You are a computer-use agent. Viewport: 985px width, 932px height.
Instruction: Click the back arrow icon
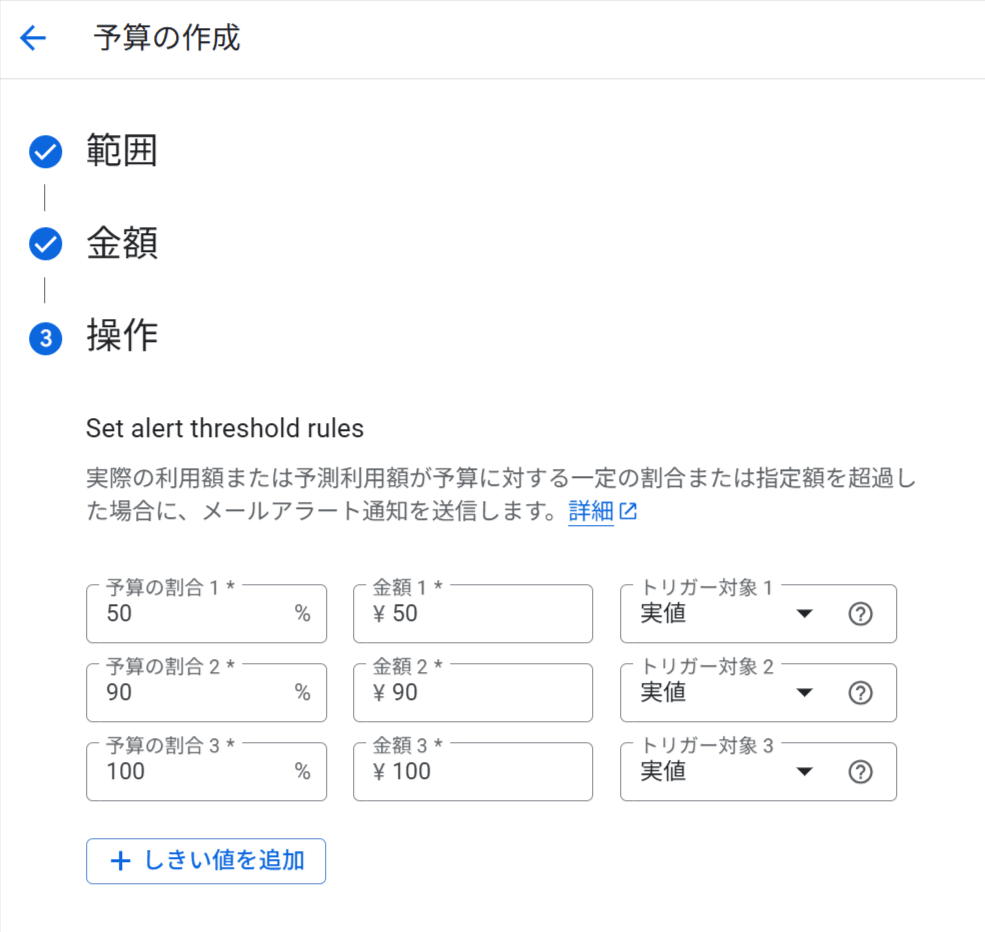point(33,38)
